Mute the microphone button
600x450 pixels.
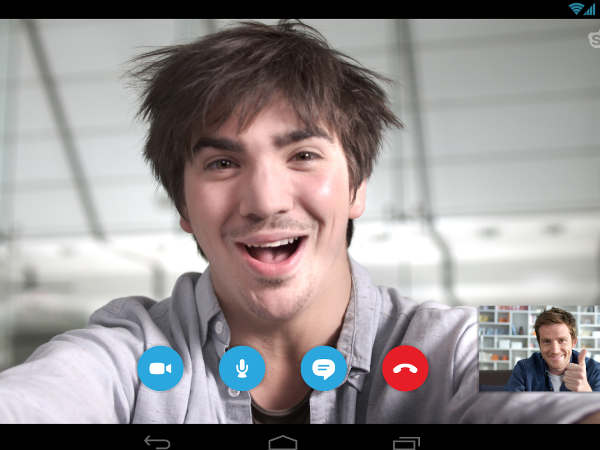click(242, 369)
